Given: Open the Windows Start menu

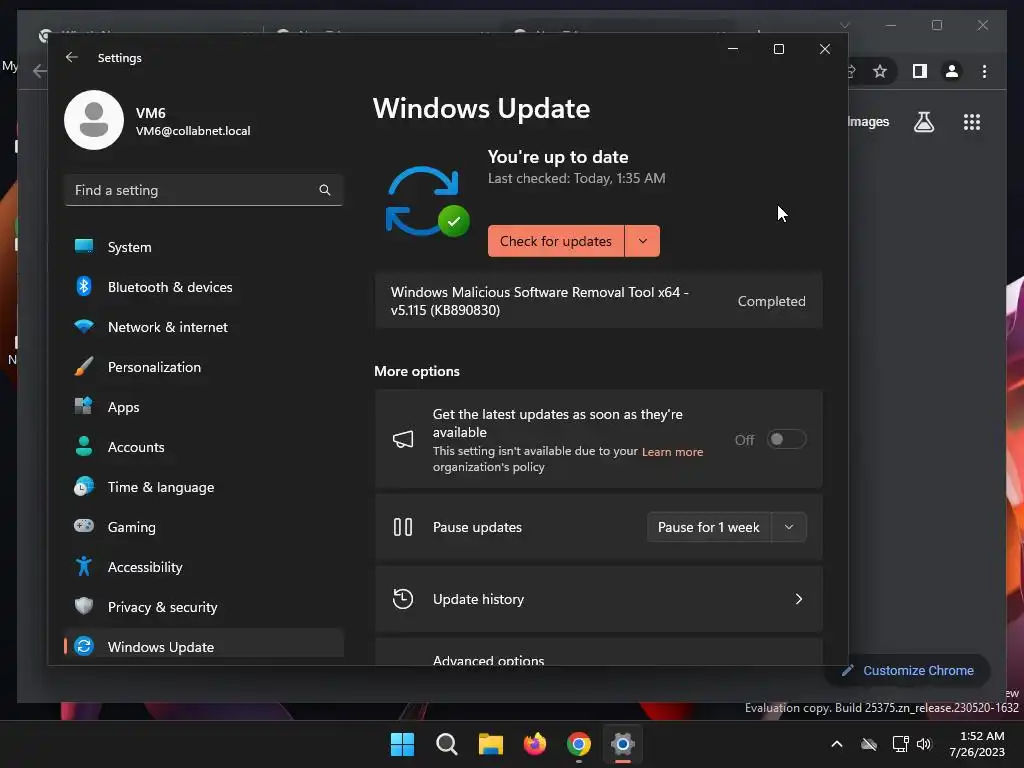Looking at the screenshot, I should pos(402,744).
